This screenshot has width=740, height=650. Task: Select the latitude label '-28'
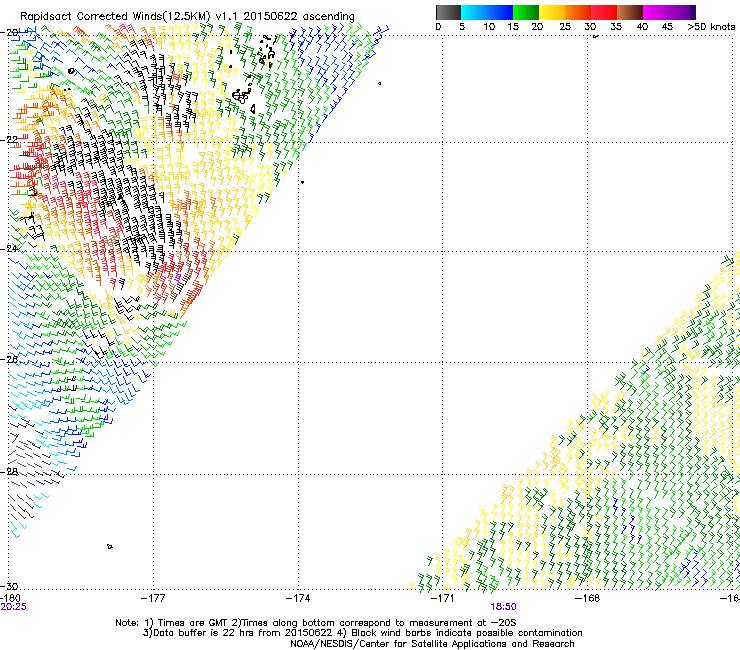(x=10, y=471)
